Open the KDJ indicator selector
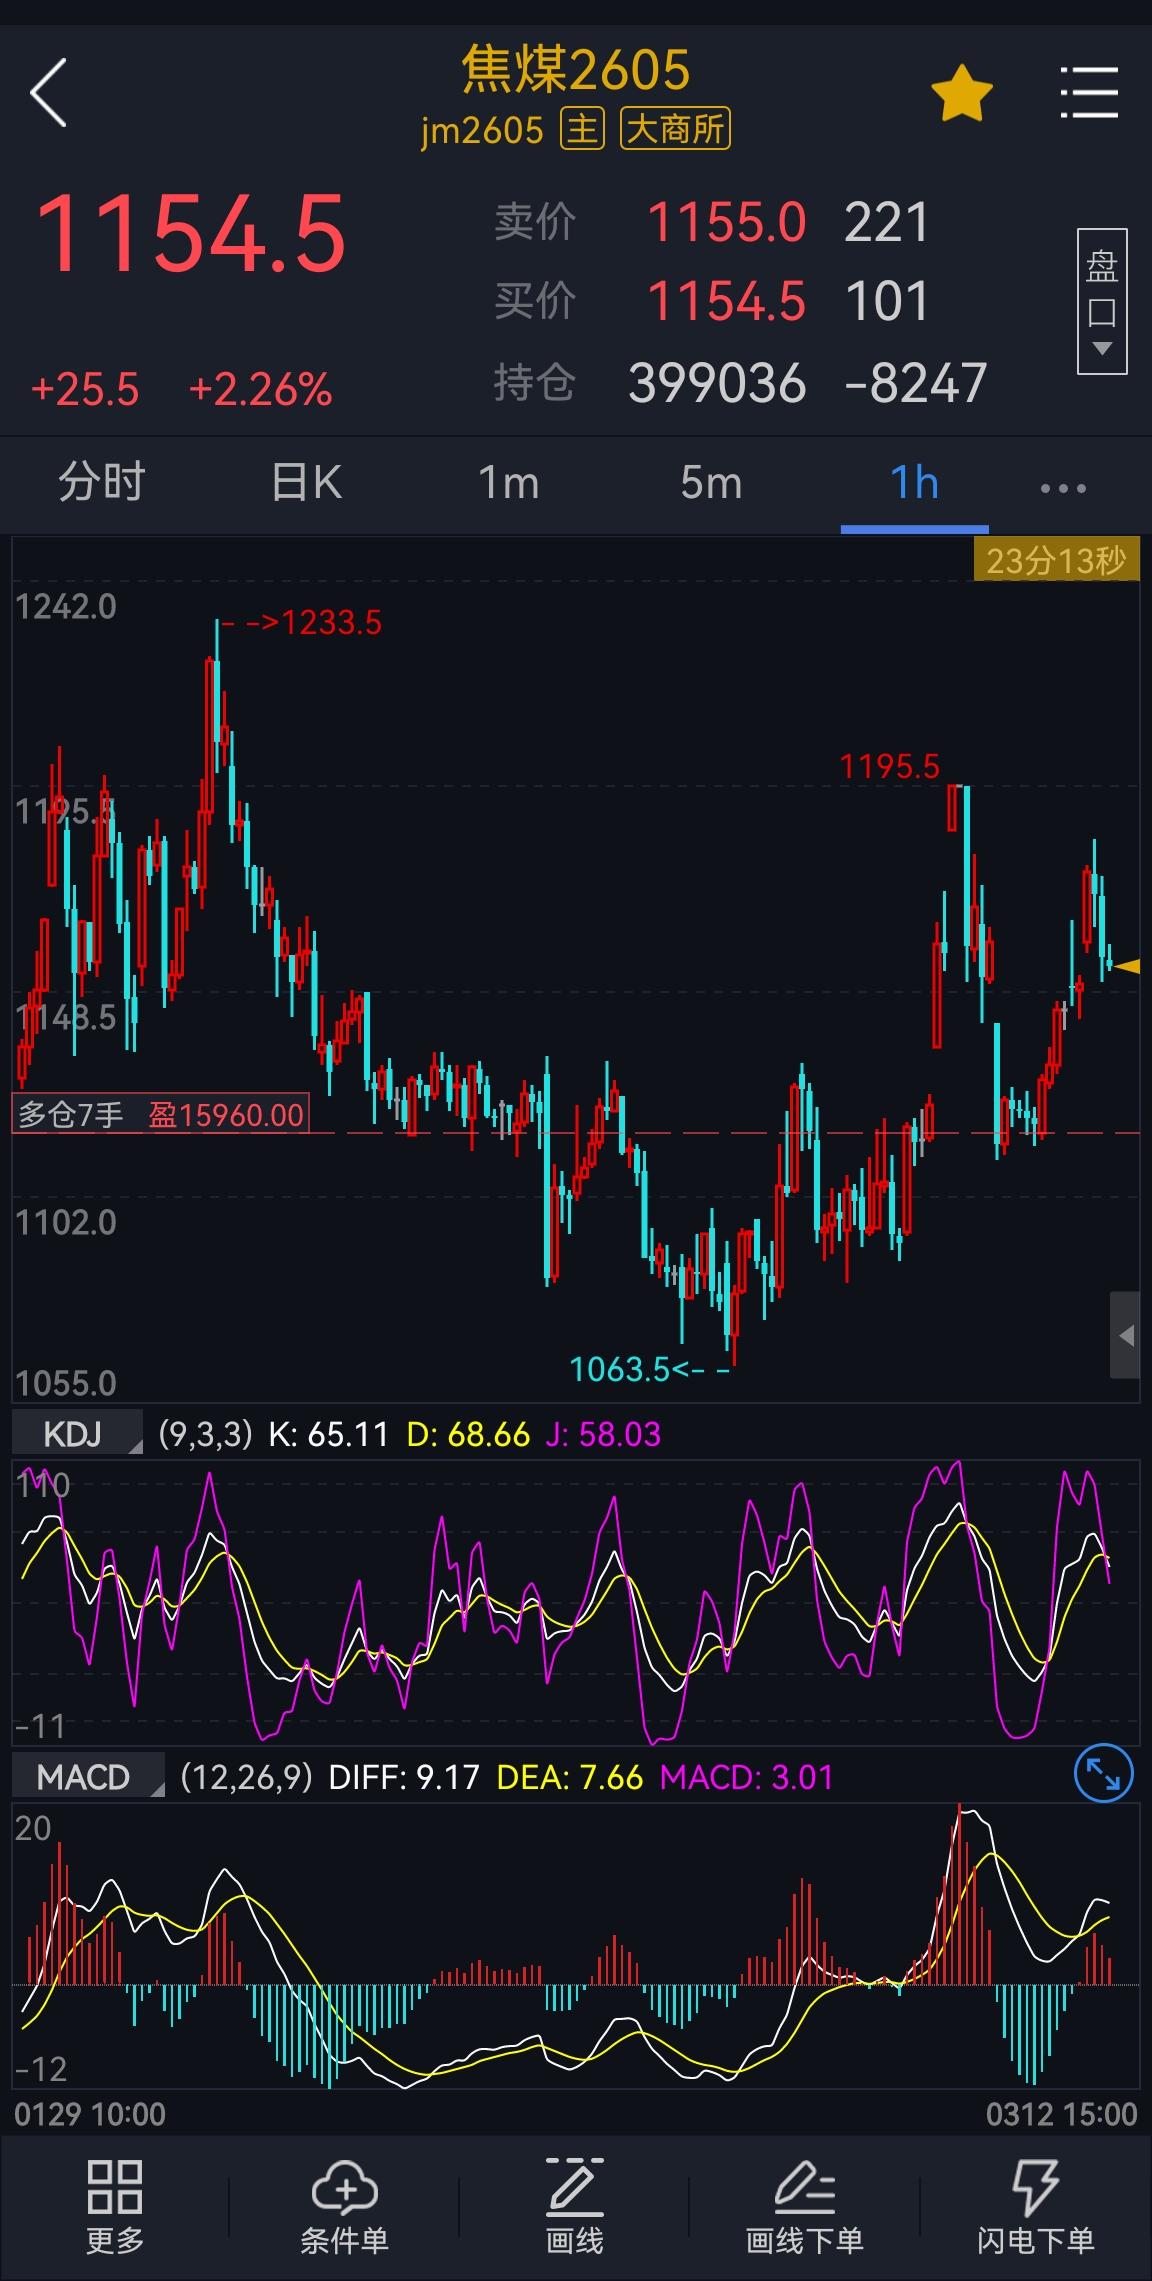The width and height of the screenshot is (1152, 2281). click(x=77, y=1434)
